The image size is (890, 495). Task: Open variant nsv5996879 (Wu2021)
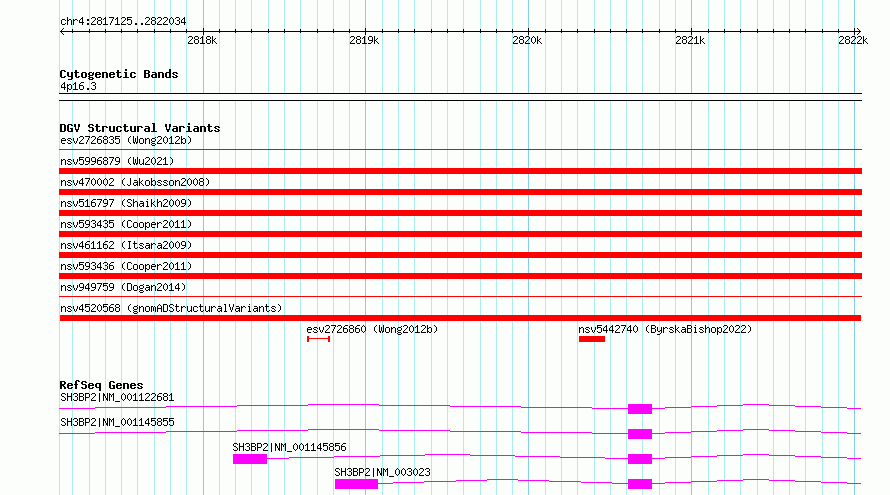point(117,161)
